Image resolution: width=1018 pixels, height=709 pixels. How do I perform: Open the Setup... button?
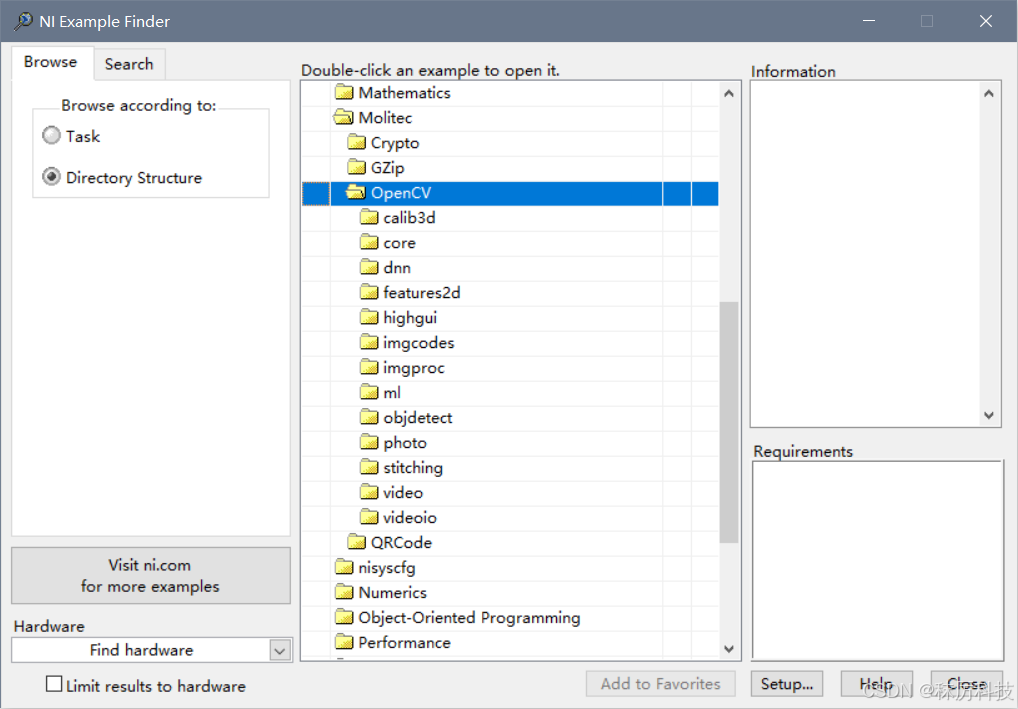787,684
